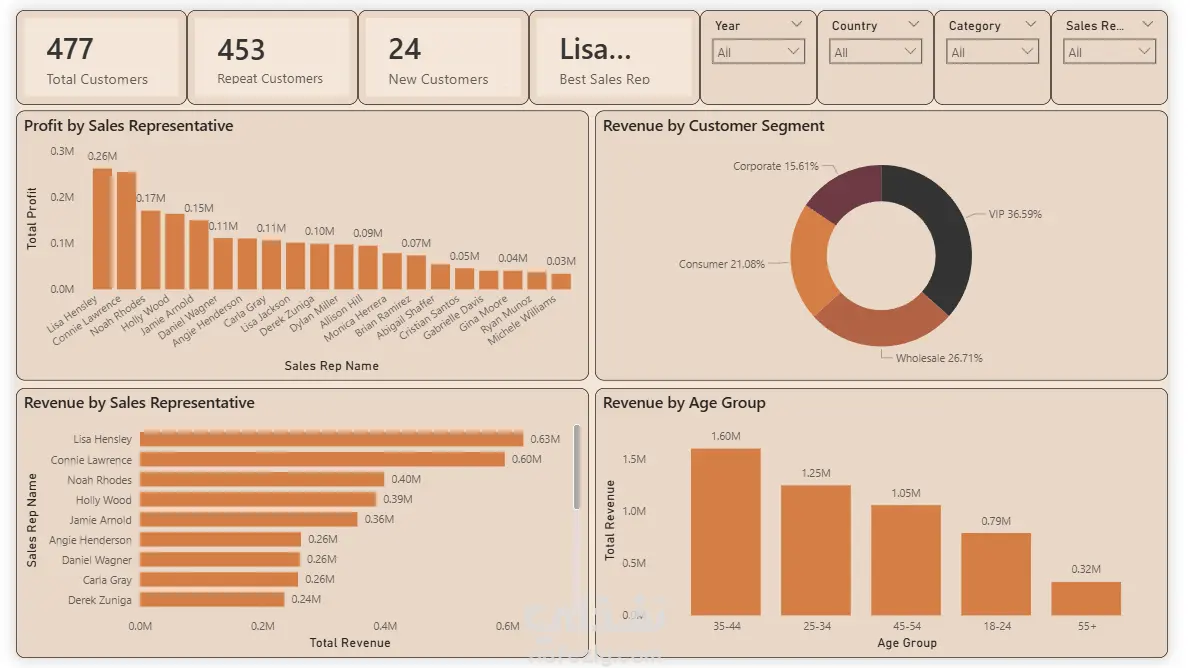Expand the Sales Rep slicer header chevron
Viewport: 1190px width, 668px height.
(x=1148, y=24)
